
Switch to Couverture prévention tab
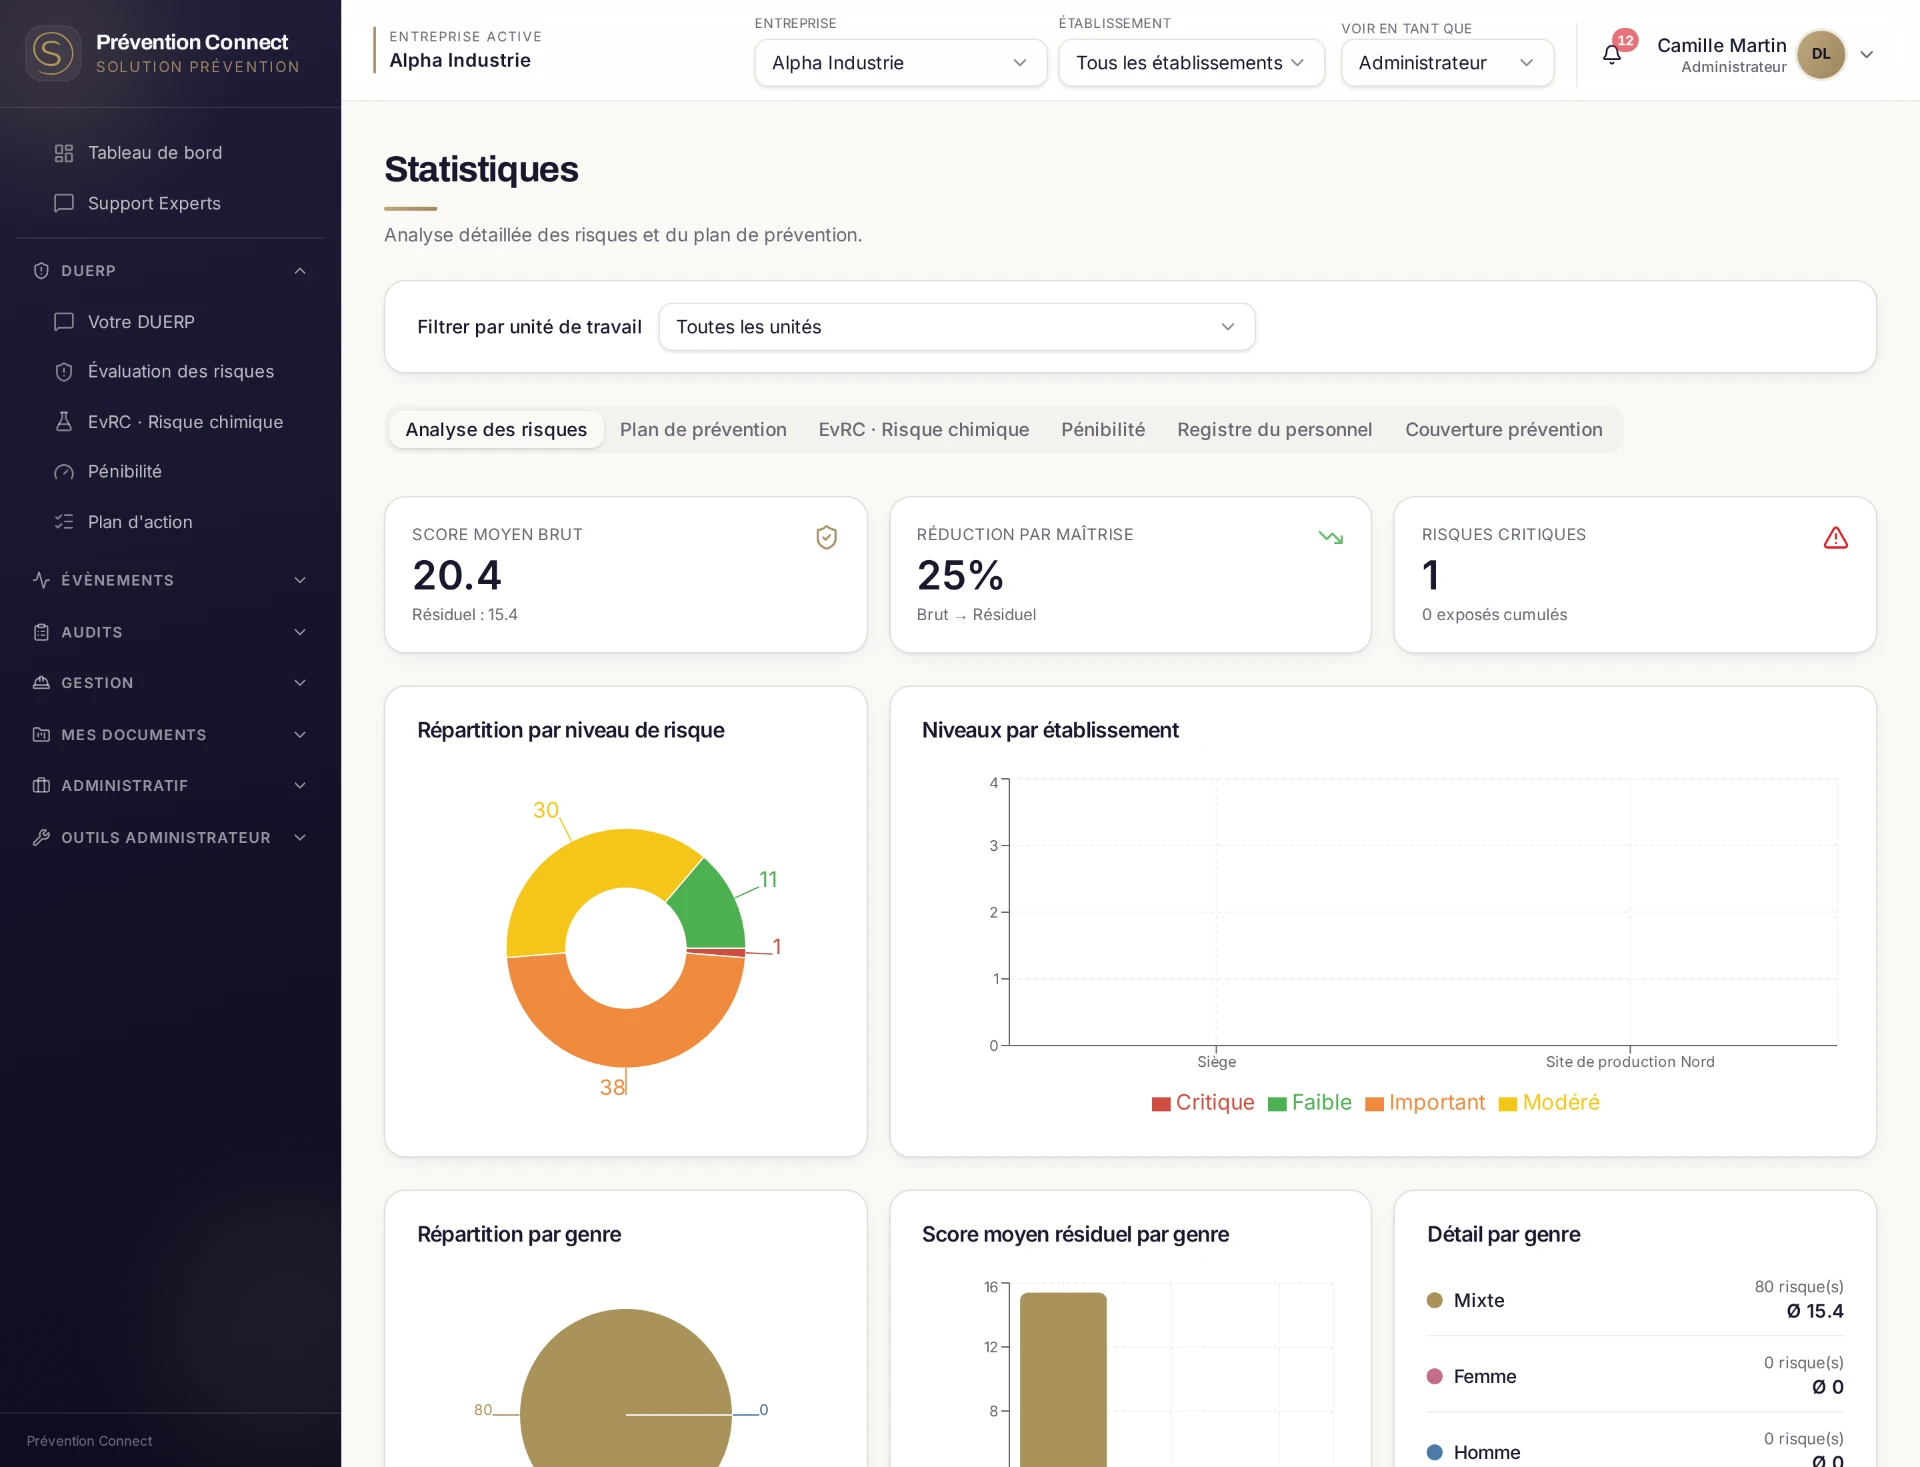click(1504, 430)
